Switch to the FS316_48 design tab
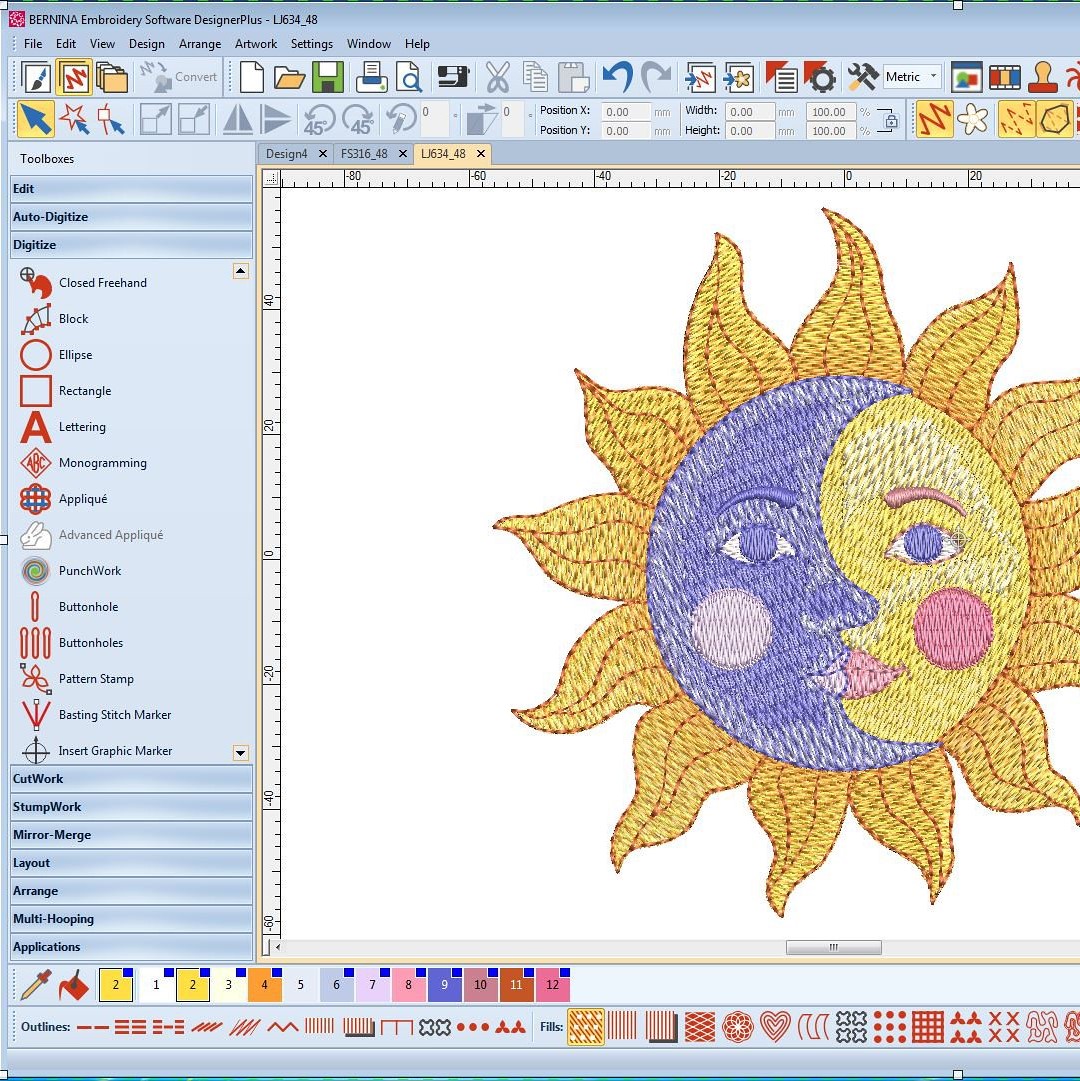Image resolution: width=1080 pixels, height=1081 pixels. click(x=364, y=154)
